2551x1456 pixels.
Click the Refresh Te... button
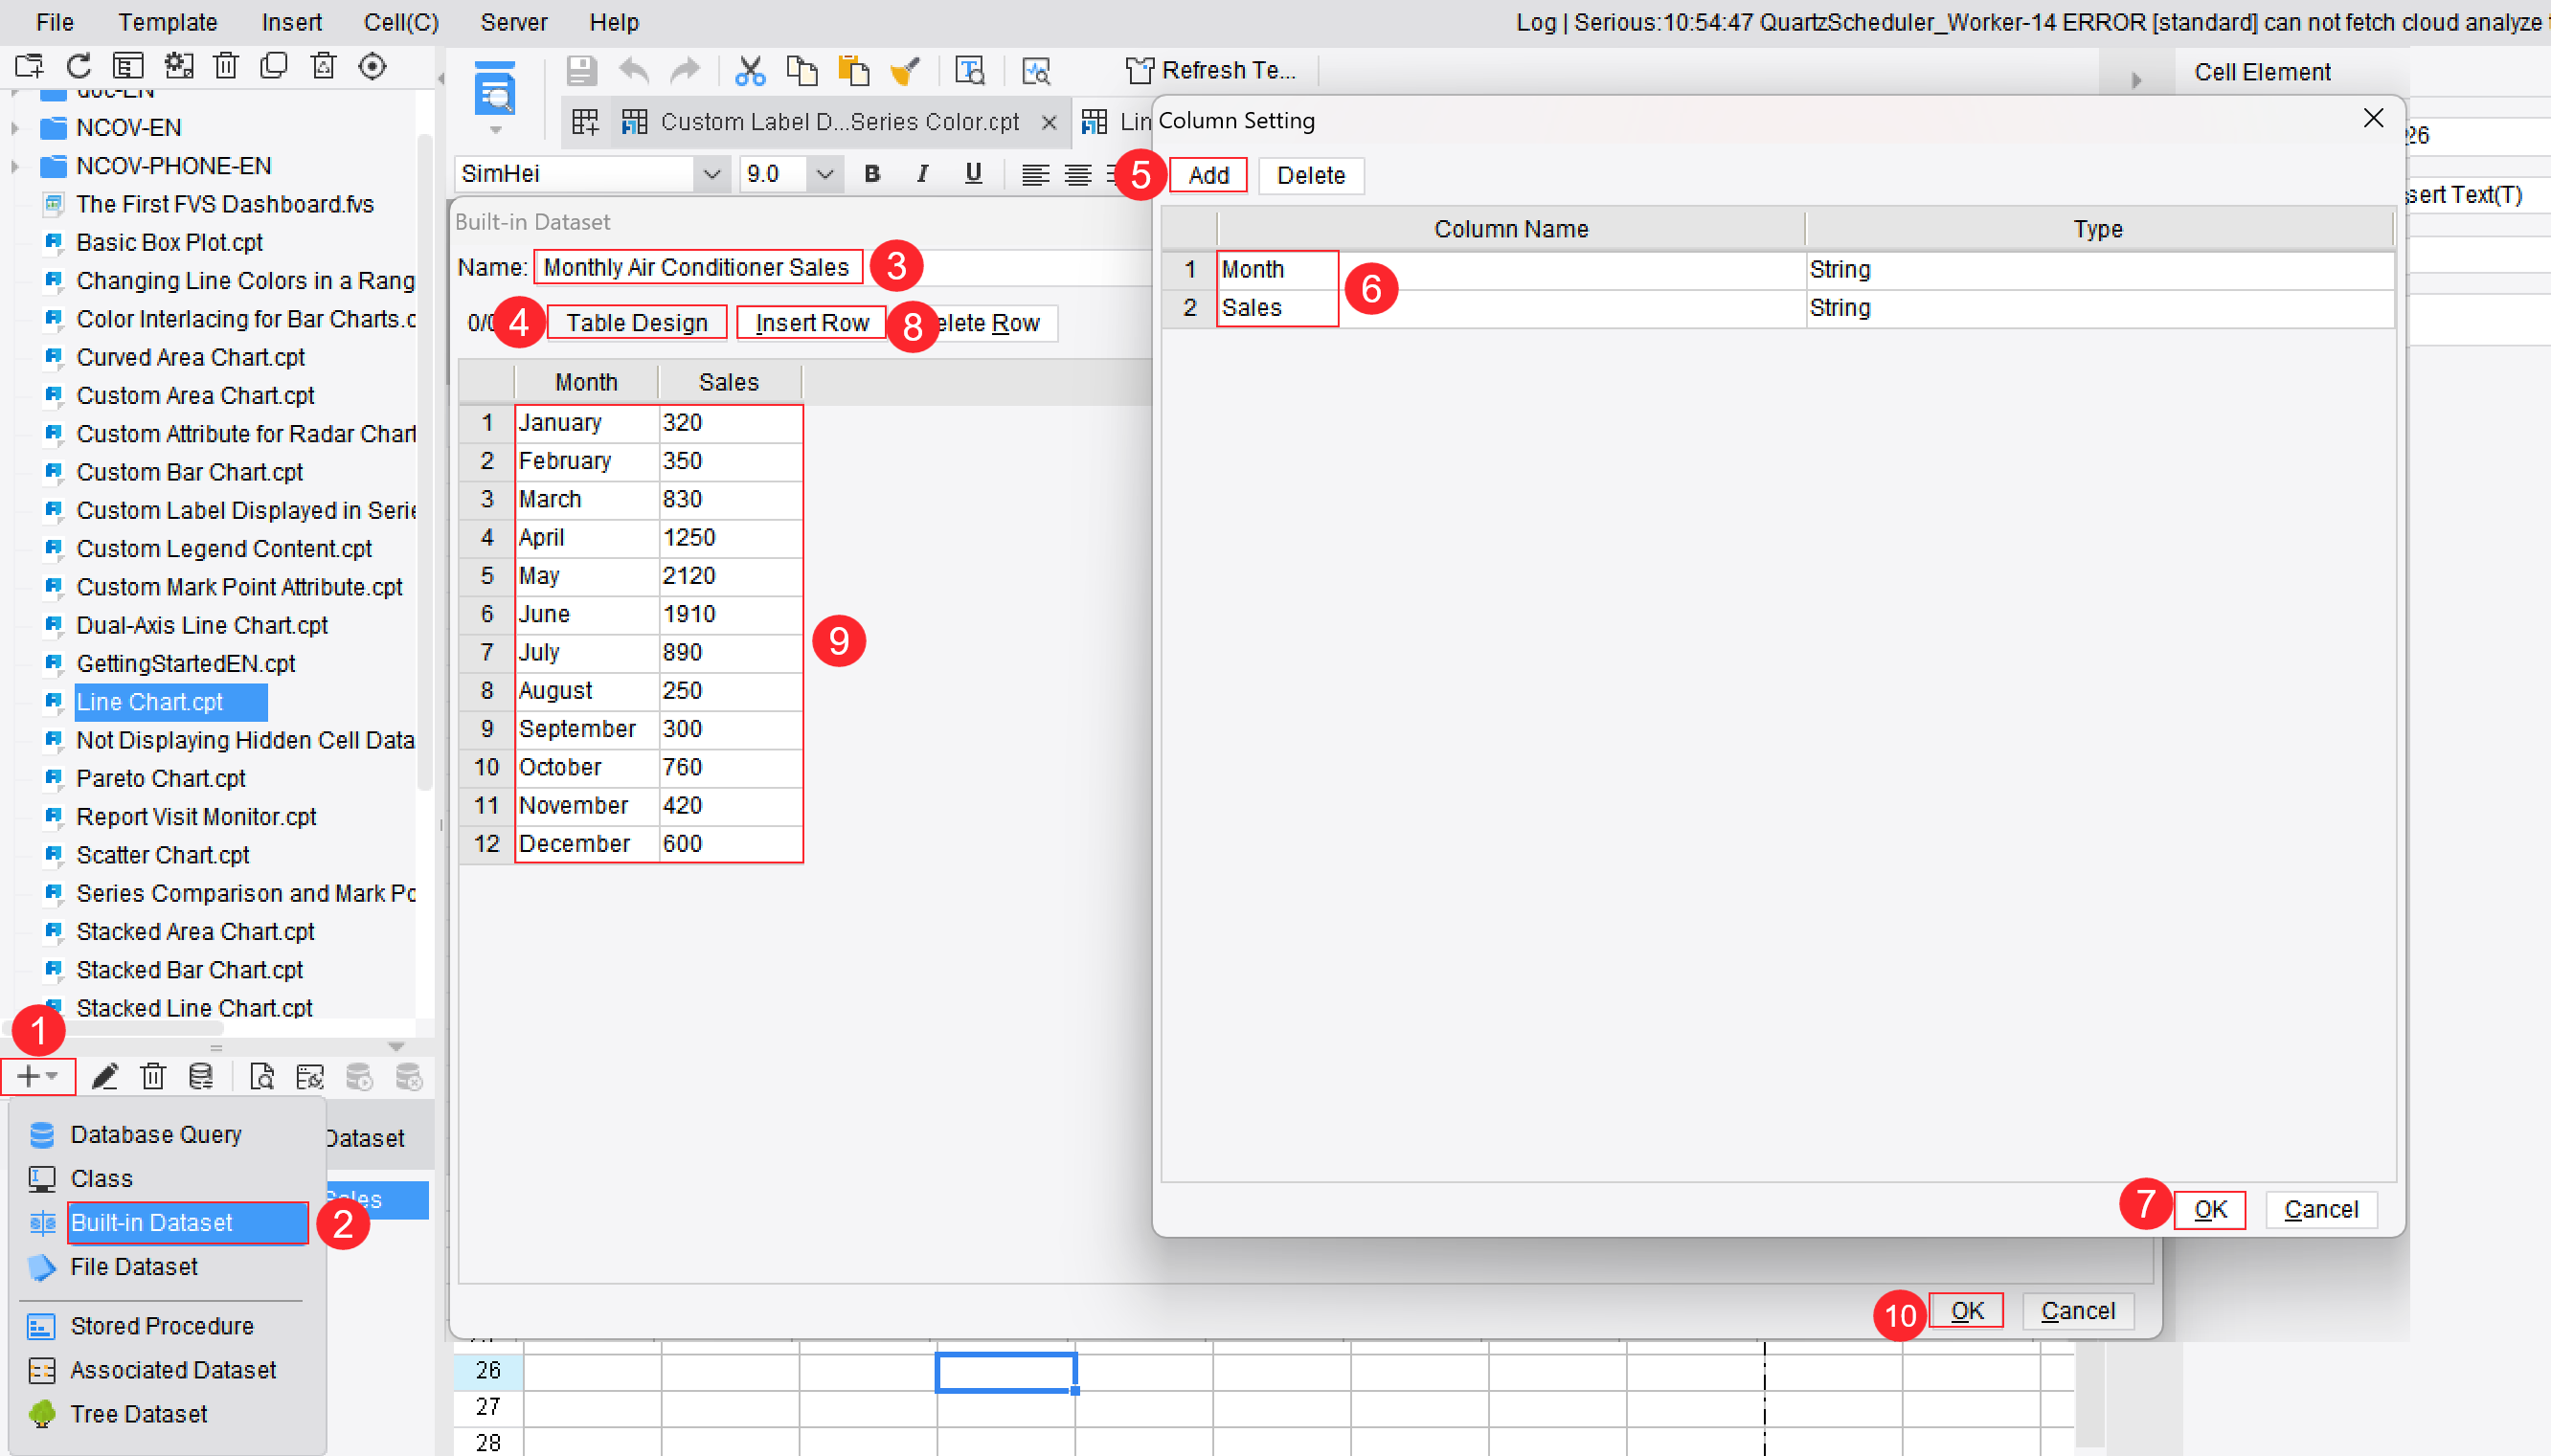(x=1211, y=71)
